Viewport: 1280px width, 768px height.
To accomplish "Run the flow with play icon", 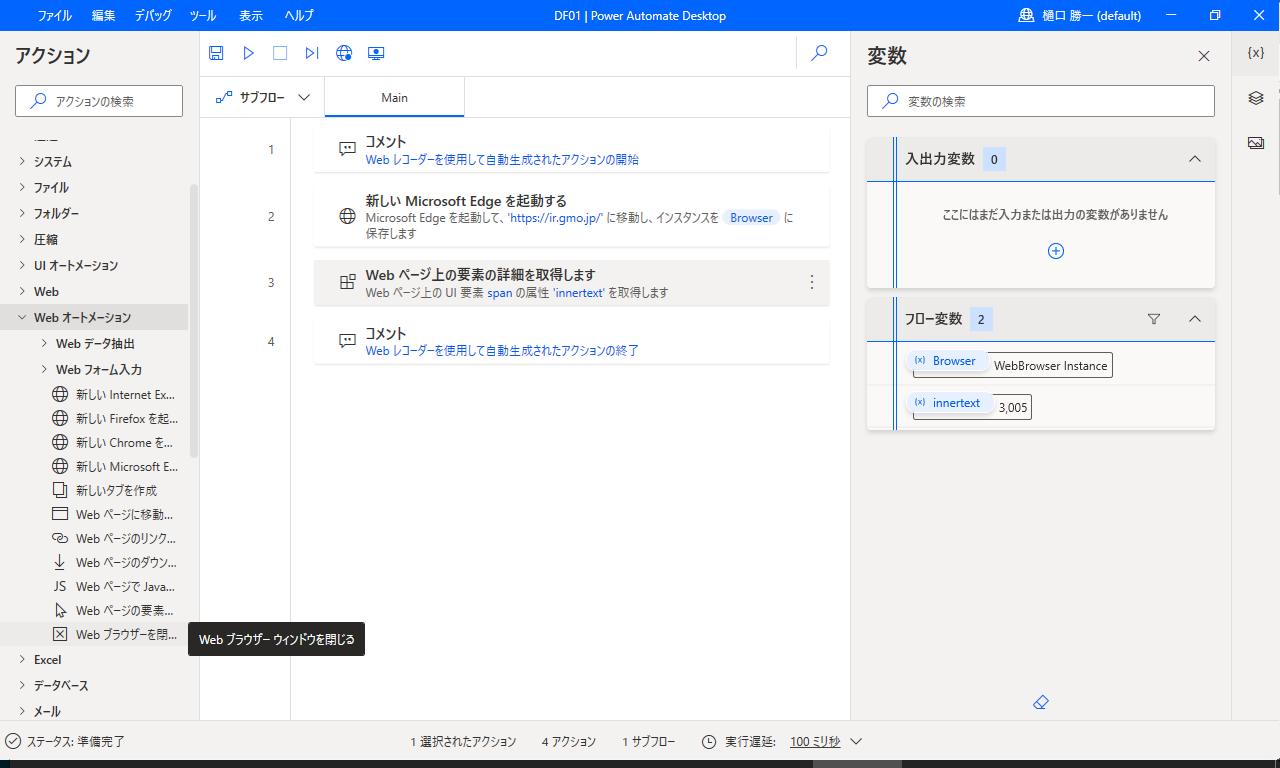I will pos(248,53).
